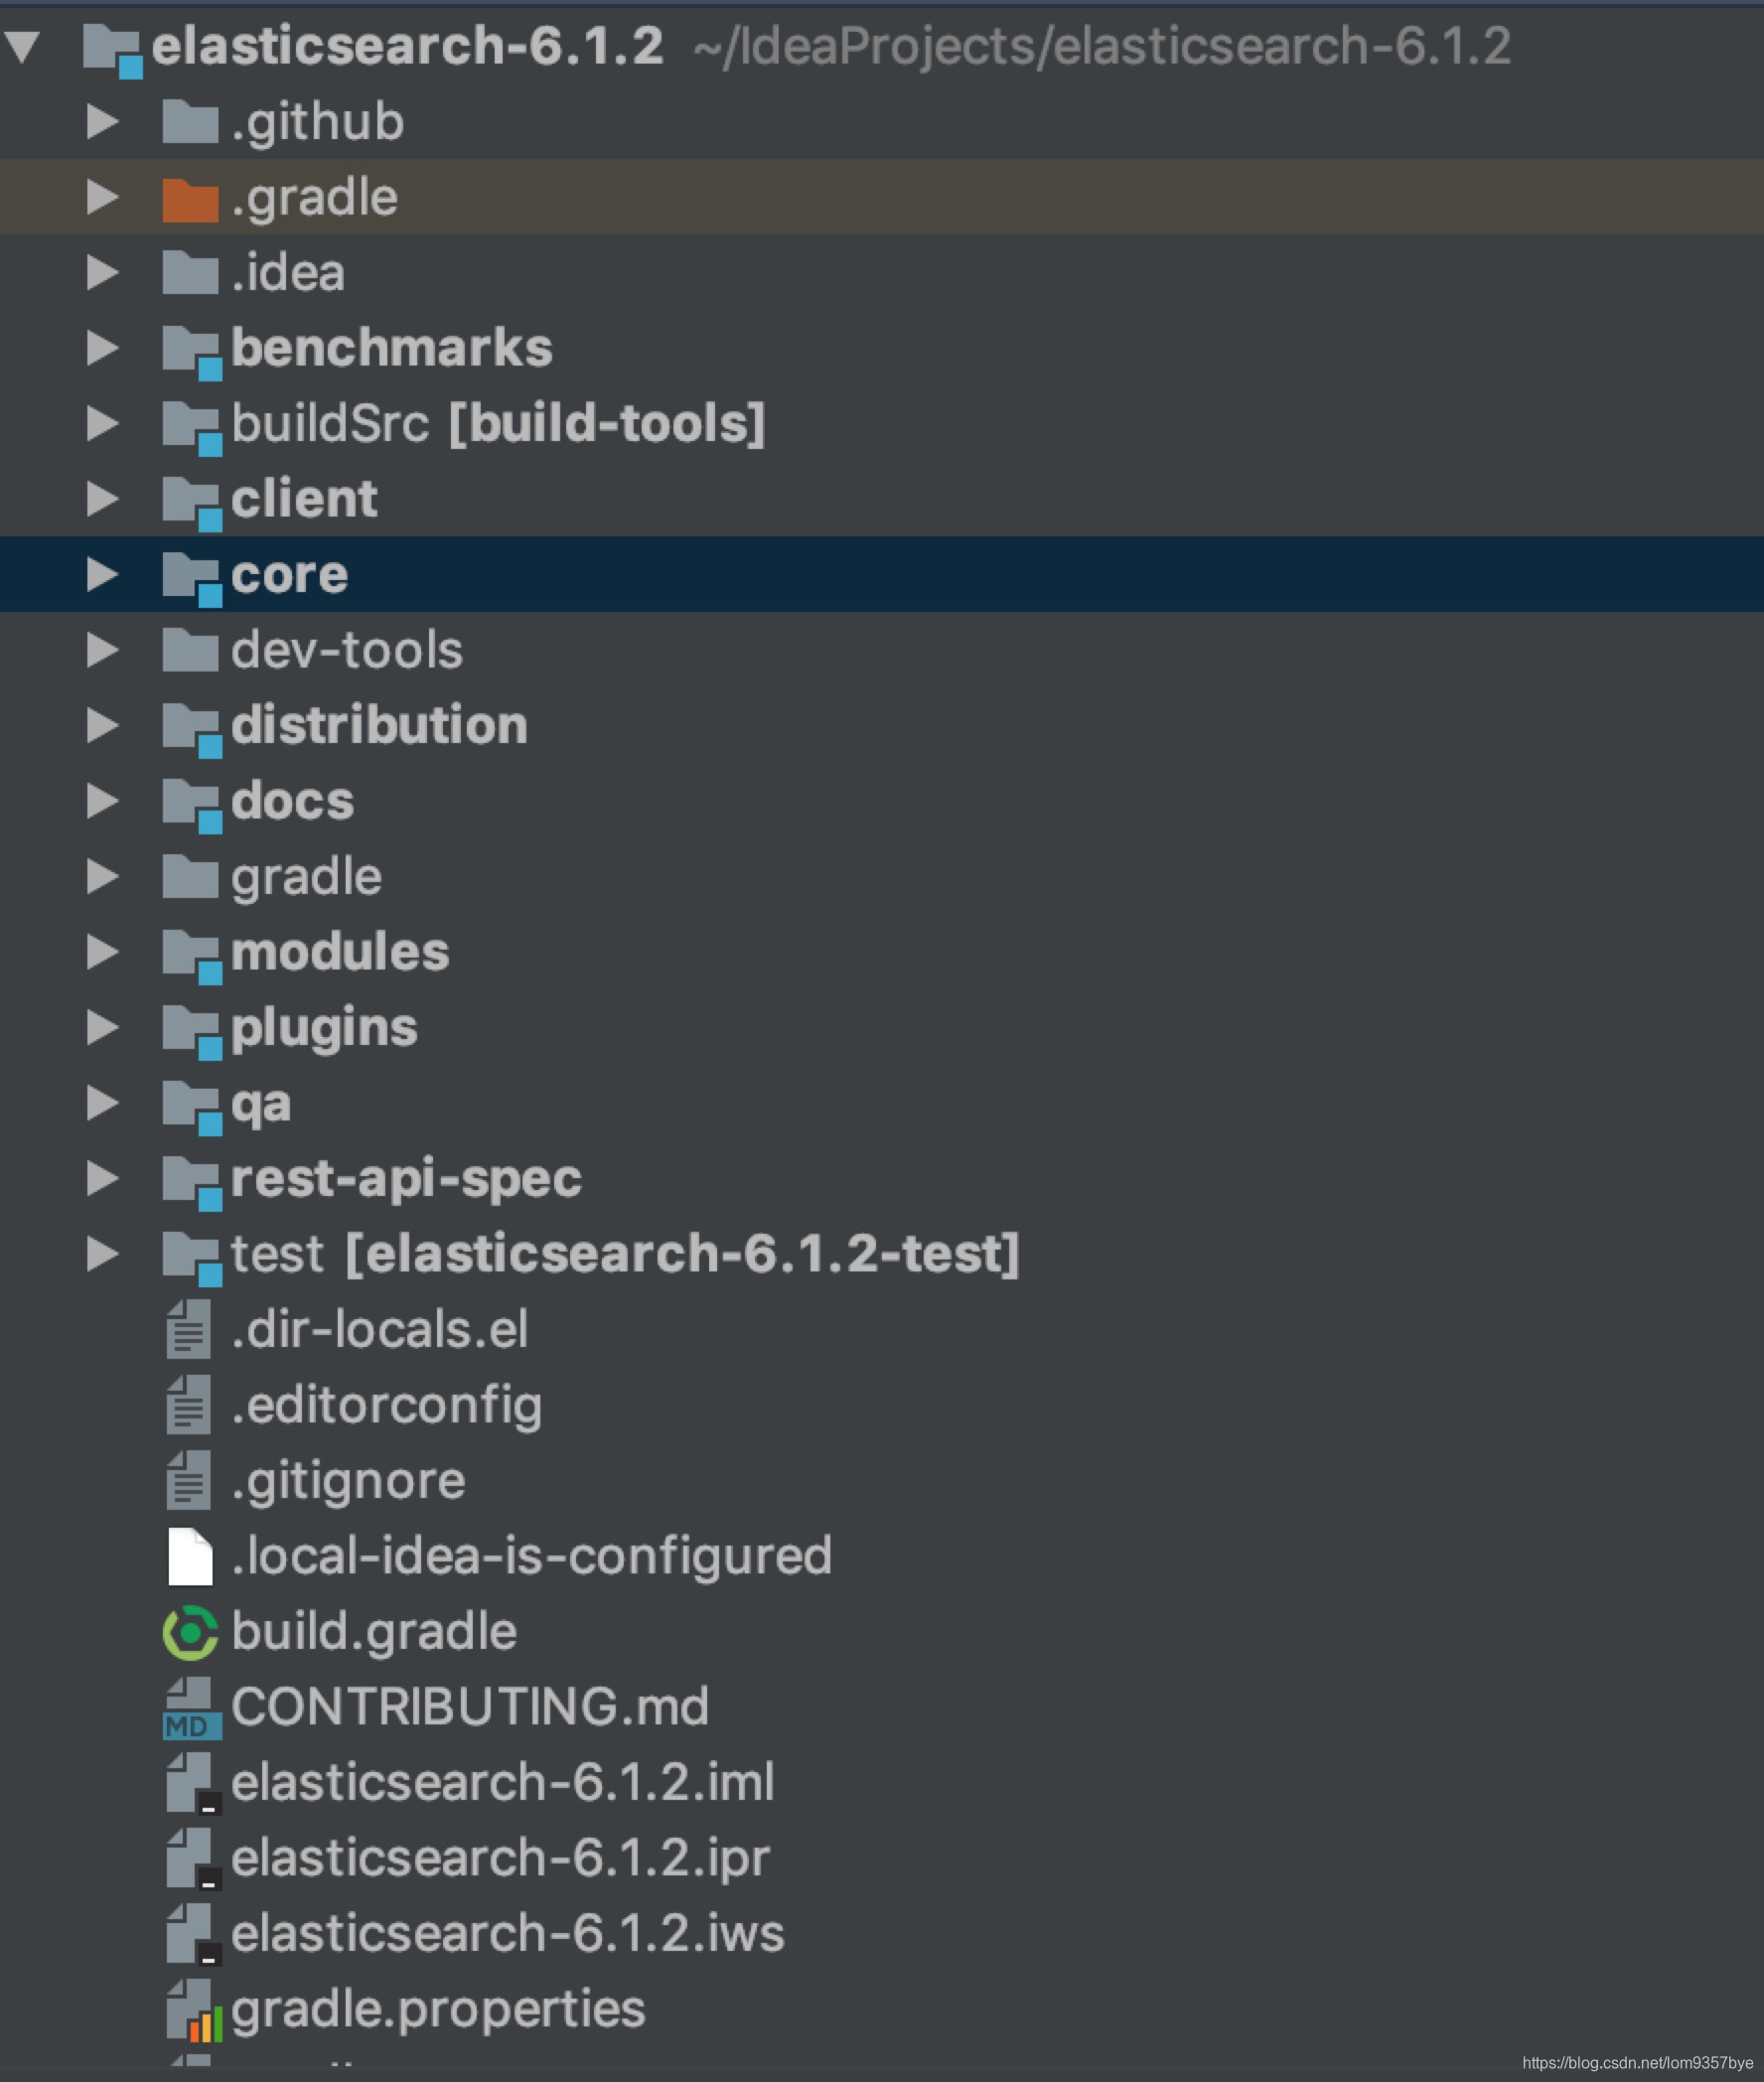Image resolution: width=1764 pixels, height=2082 pixels.
Task: Click the rest-api-spec module folder icon
Action: (x=192, y=1183)
